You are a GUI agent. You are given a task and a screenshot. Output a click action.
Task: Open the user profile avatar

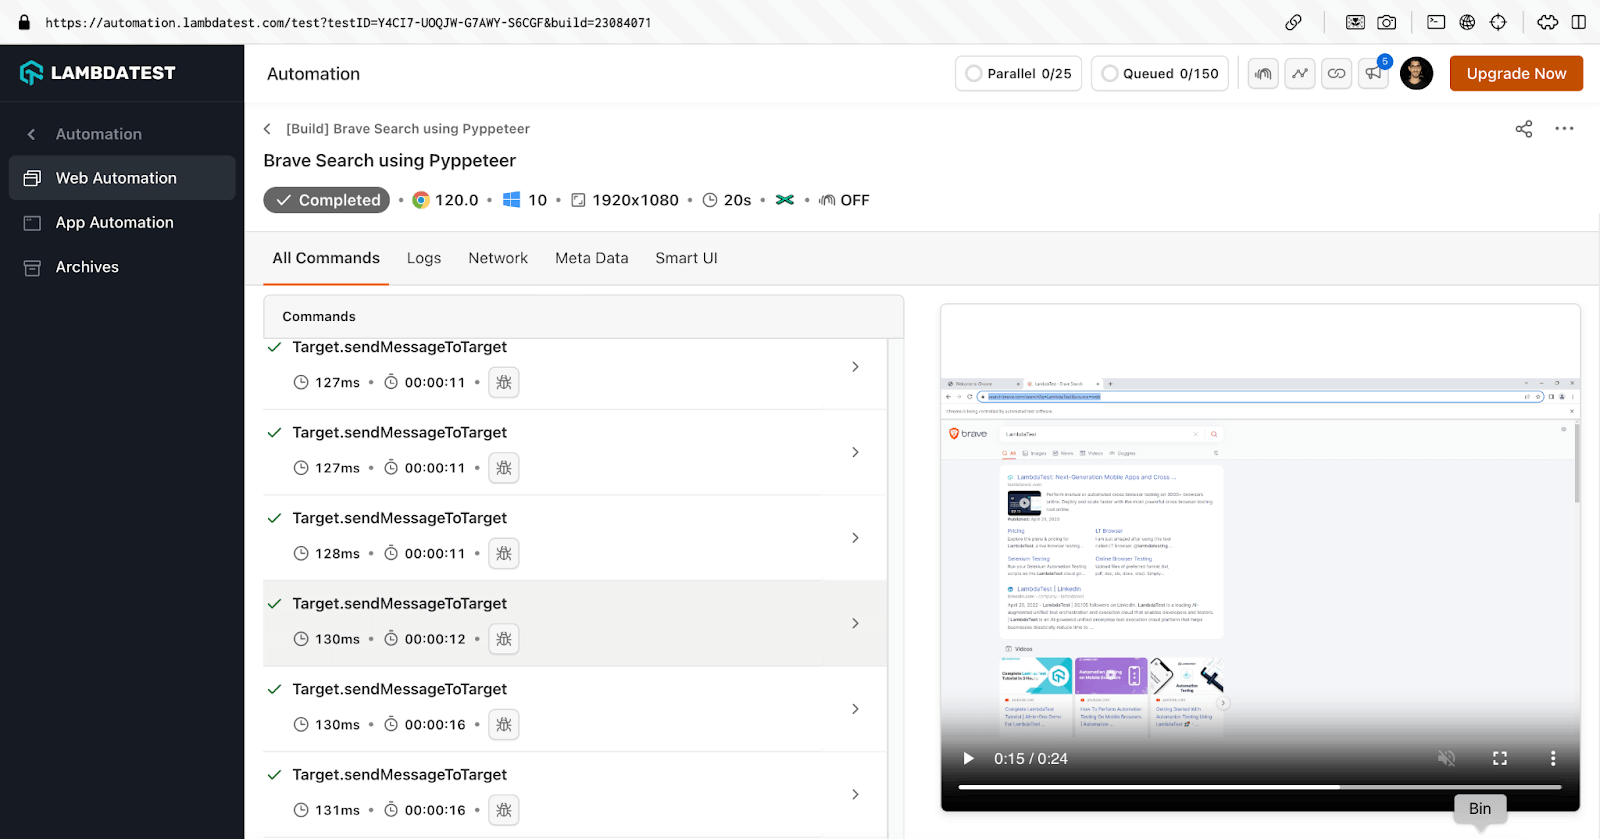1416,73
